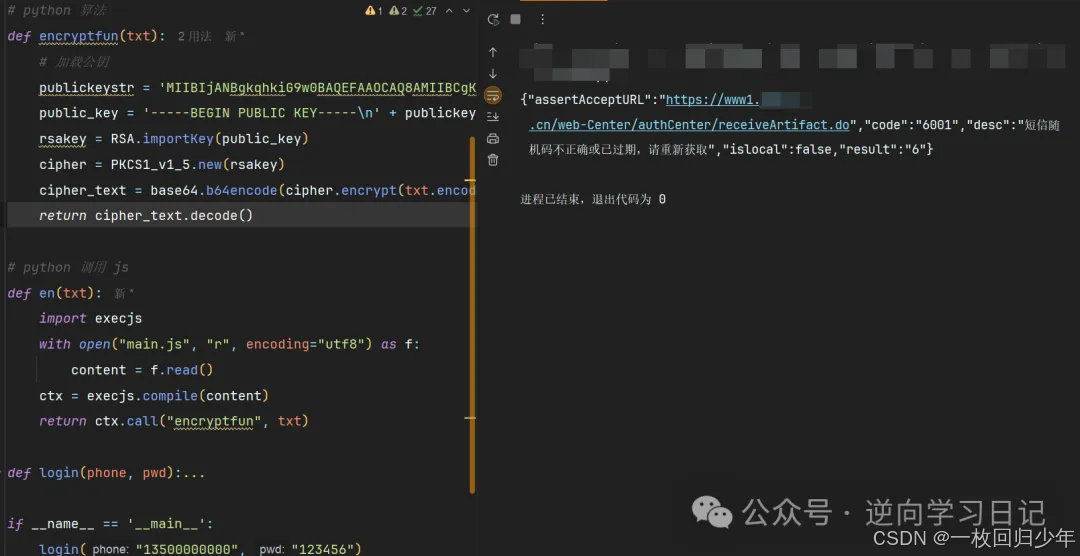The image size is (1080, 556).
Task: Click the Rerun icon in run panel
Action: tap(493, 19)
